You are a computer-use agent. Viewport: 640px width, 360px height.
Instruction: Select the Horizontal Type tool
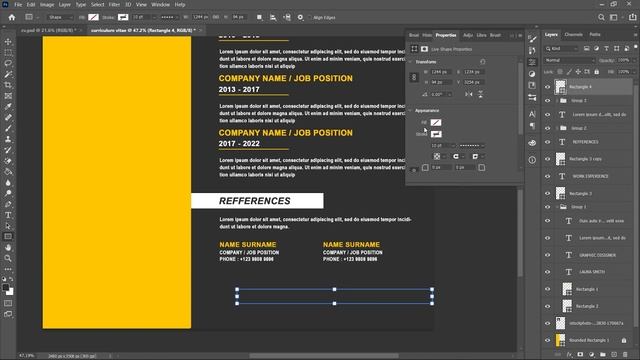[x=8, y=215]
